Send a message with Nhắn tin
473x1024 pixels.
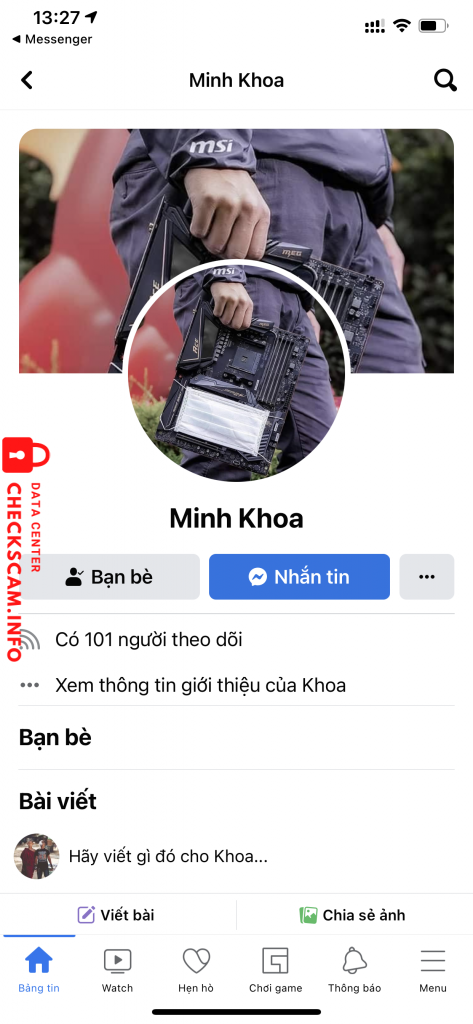[x=299, y=577]
